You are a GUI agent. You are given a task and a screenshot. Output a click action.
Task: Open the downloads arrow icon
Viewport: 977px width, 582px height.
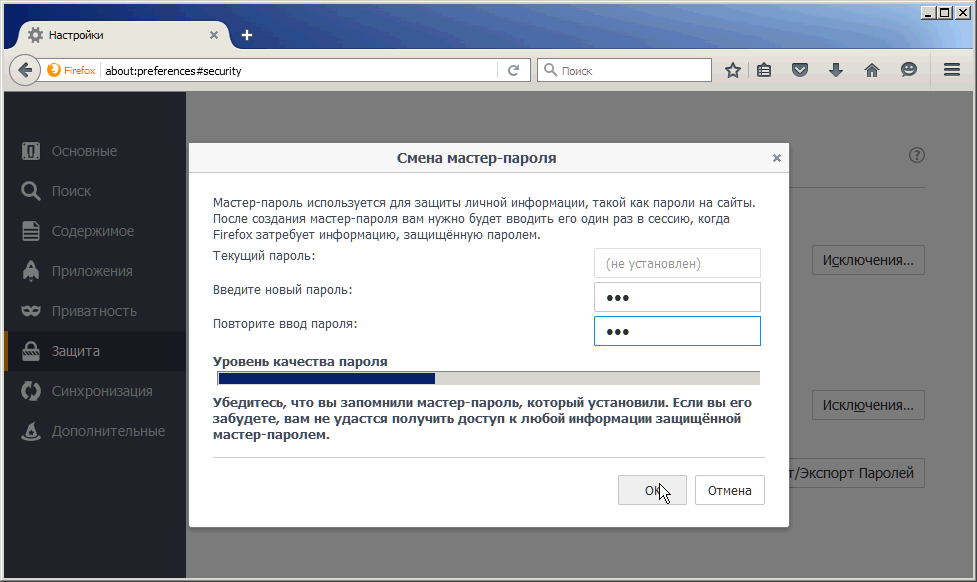(x=836, y=71)
